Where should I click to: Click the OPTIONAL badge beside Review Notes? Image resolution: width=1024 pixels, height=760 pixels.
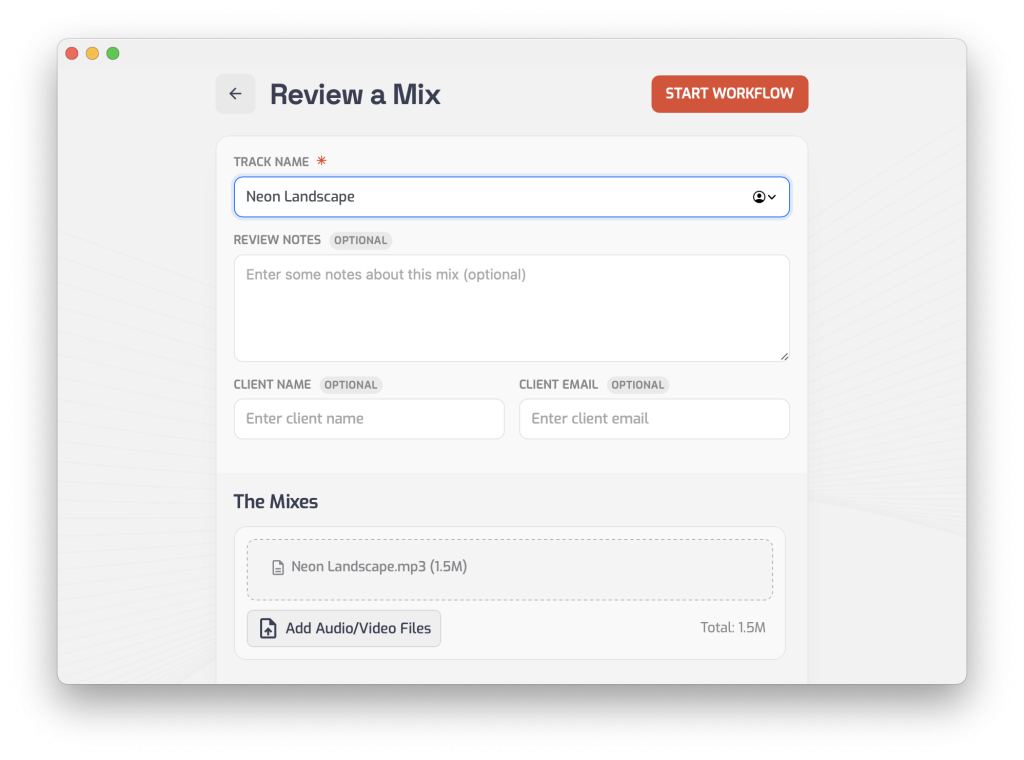tap(360, 240)
